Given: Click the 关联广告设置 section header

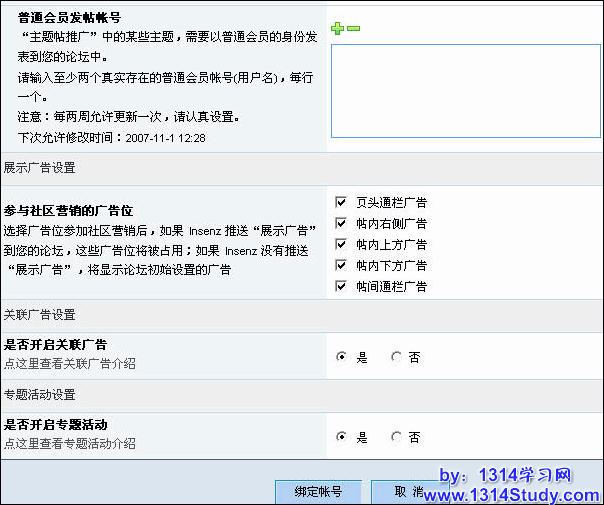Looking at the screenshot, I should 39,315.
